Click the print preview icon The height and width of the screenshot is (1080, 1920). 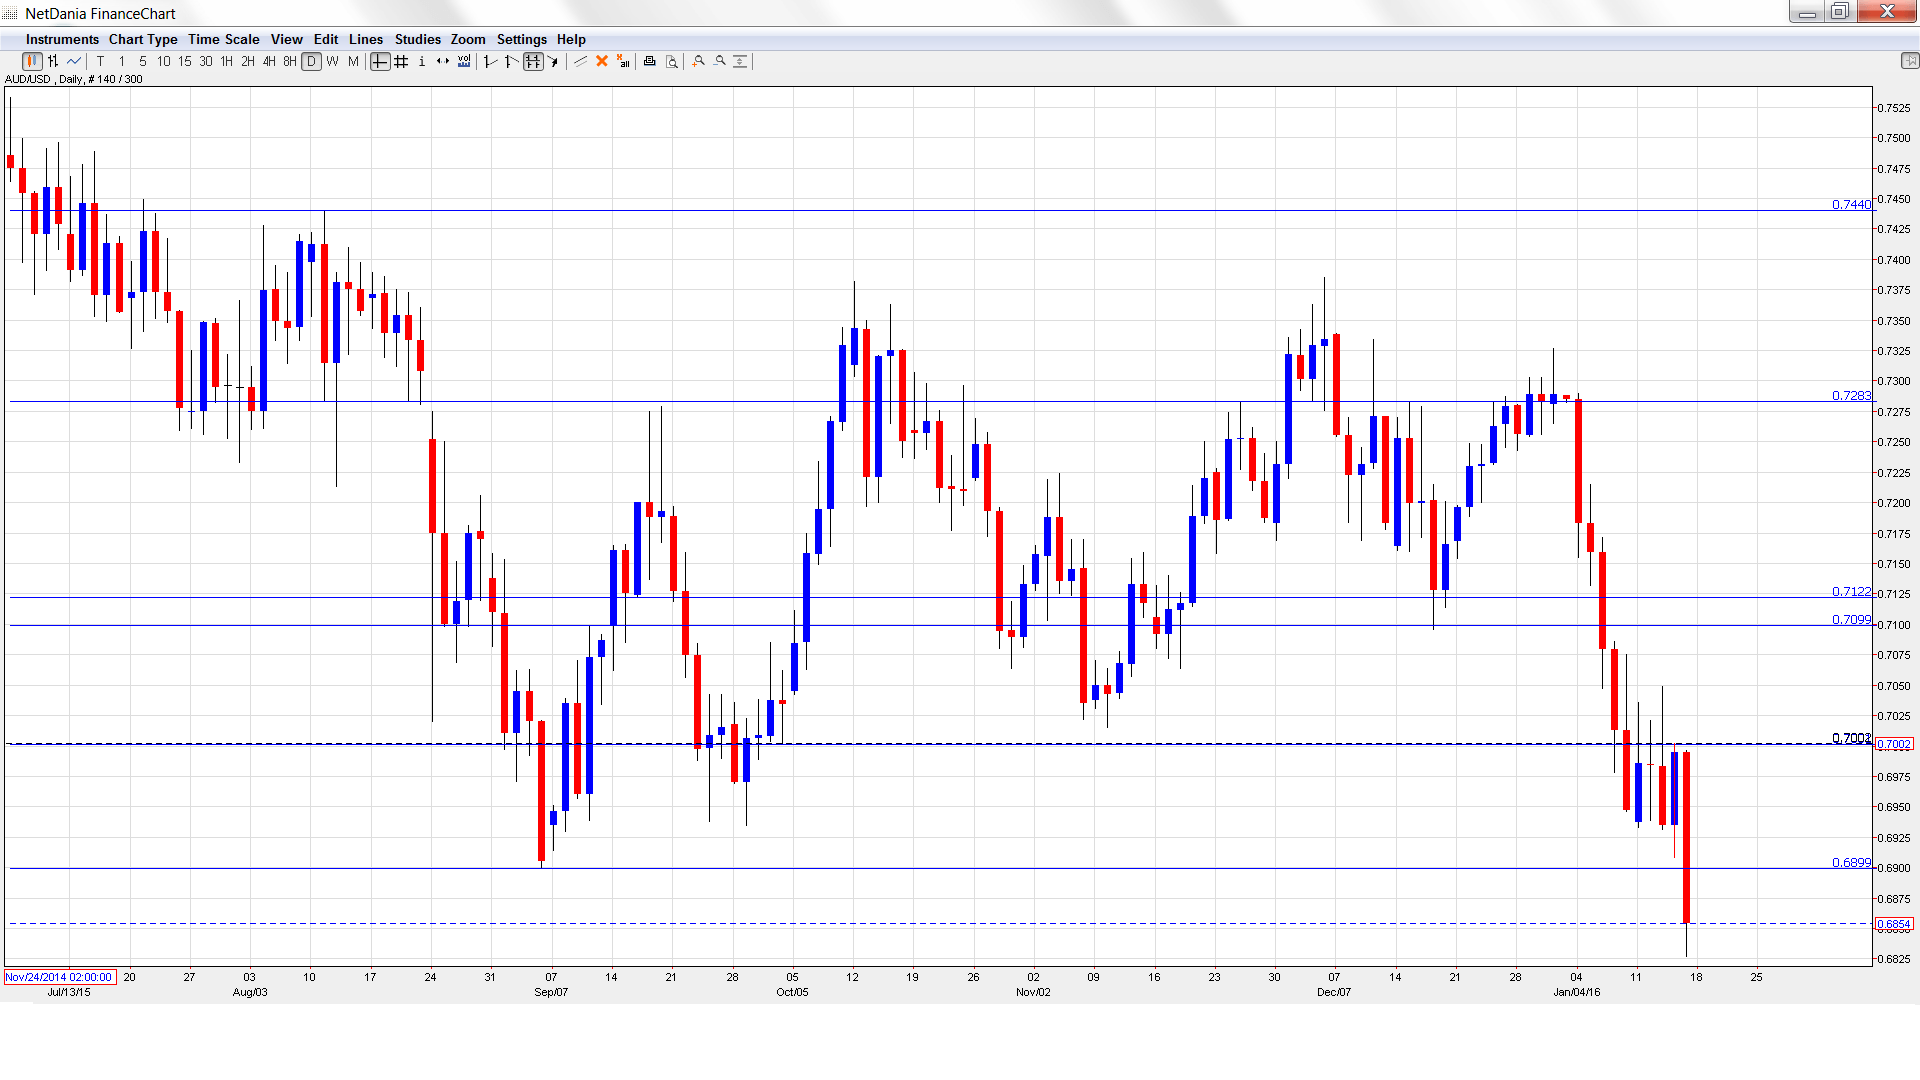(669, 61)
